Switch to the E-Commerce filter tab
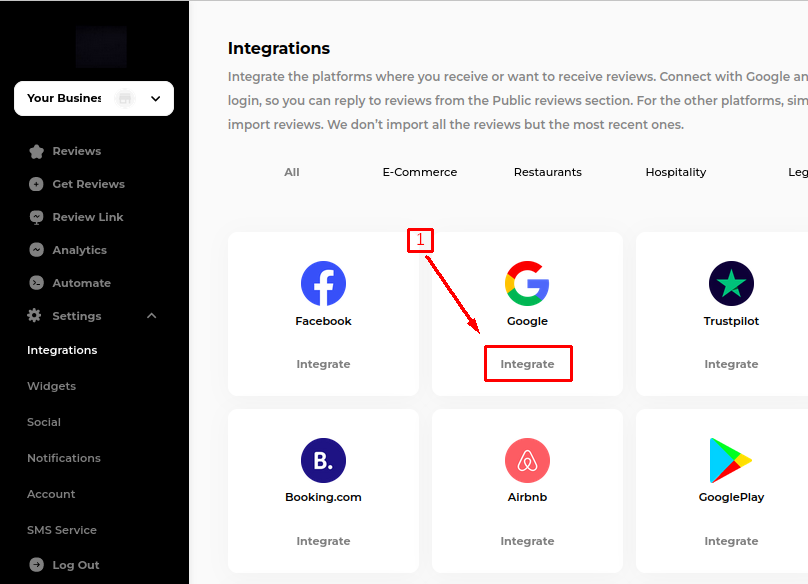This screenshot has width=808, height=584. click(419, 172)
